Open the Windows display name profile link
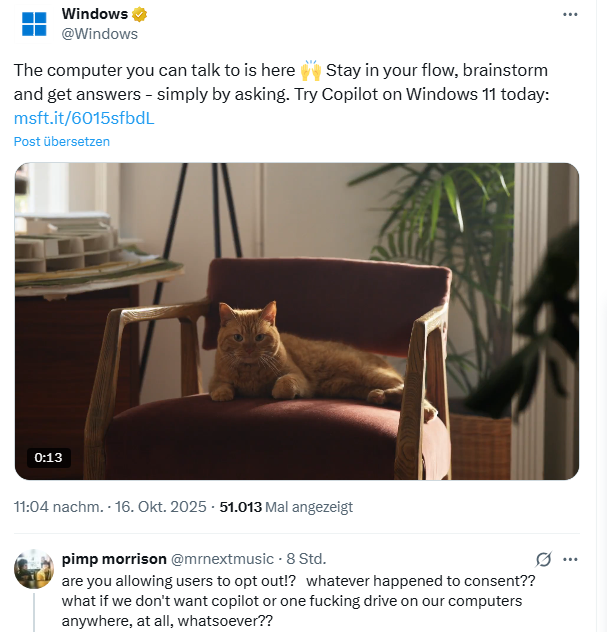 click(95, 14)
